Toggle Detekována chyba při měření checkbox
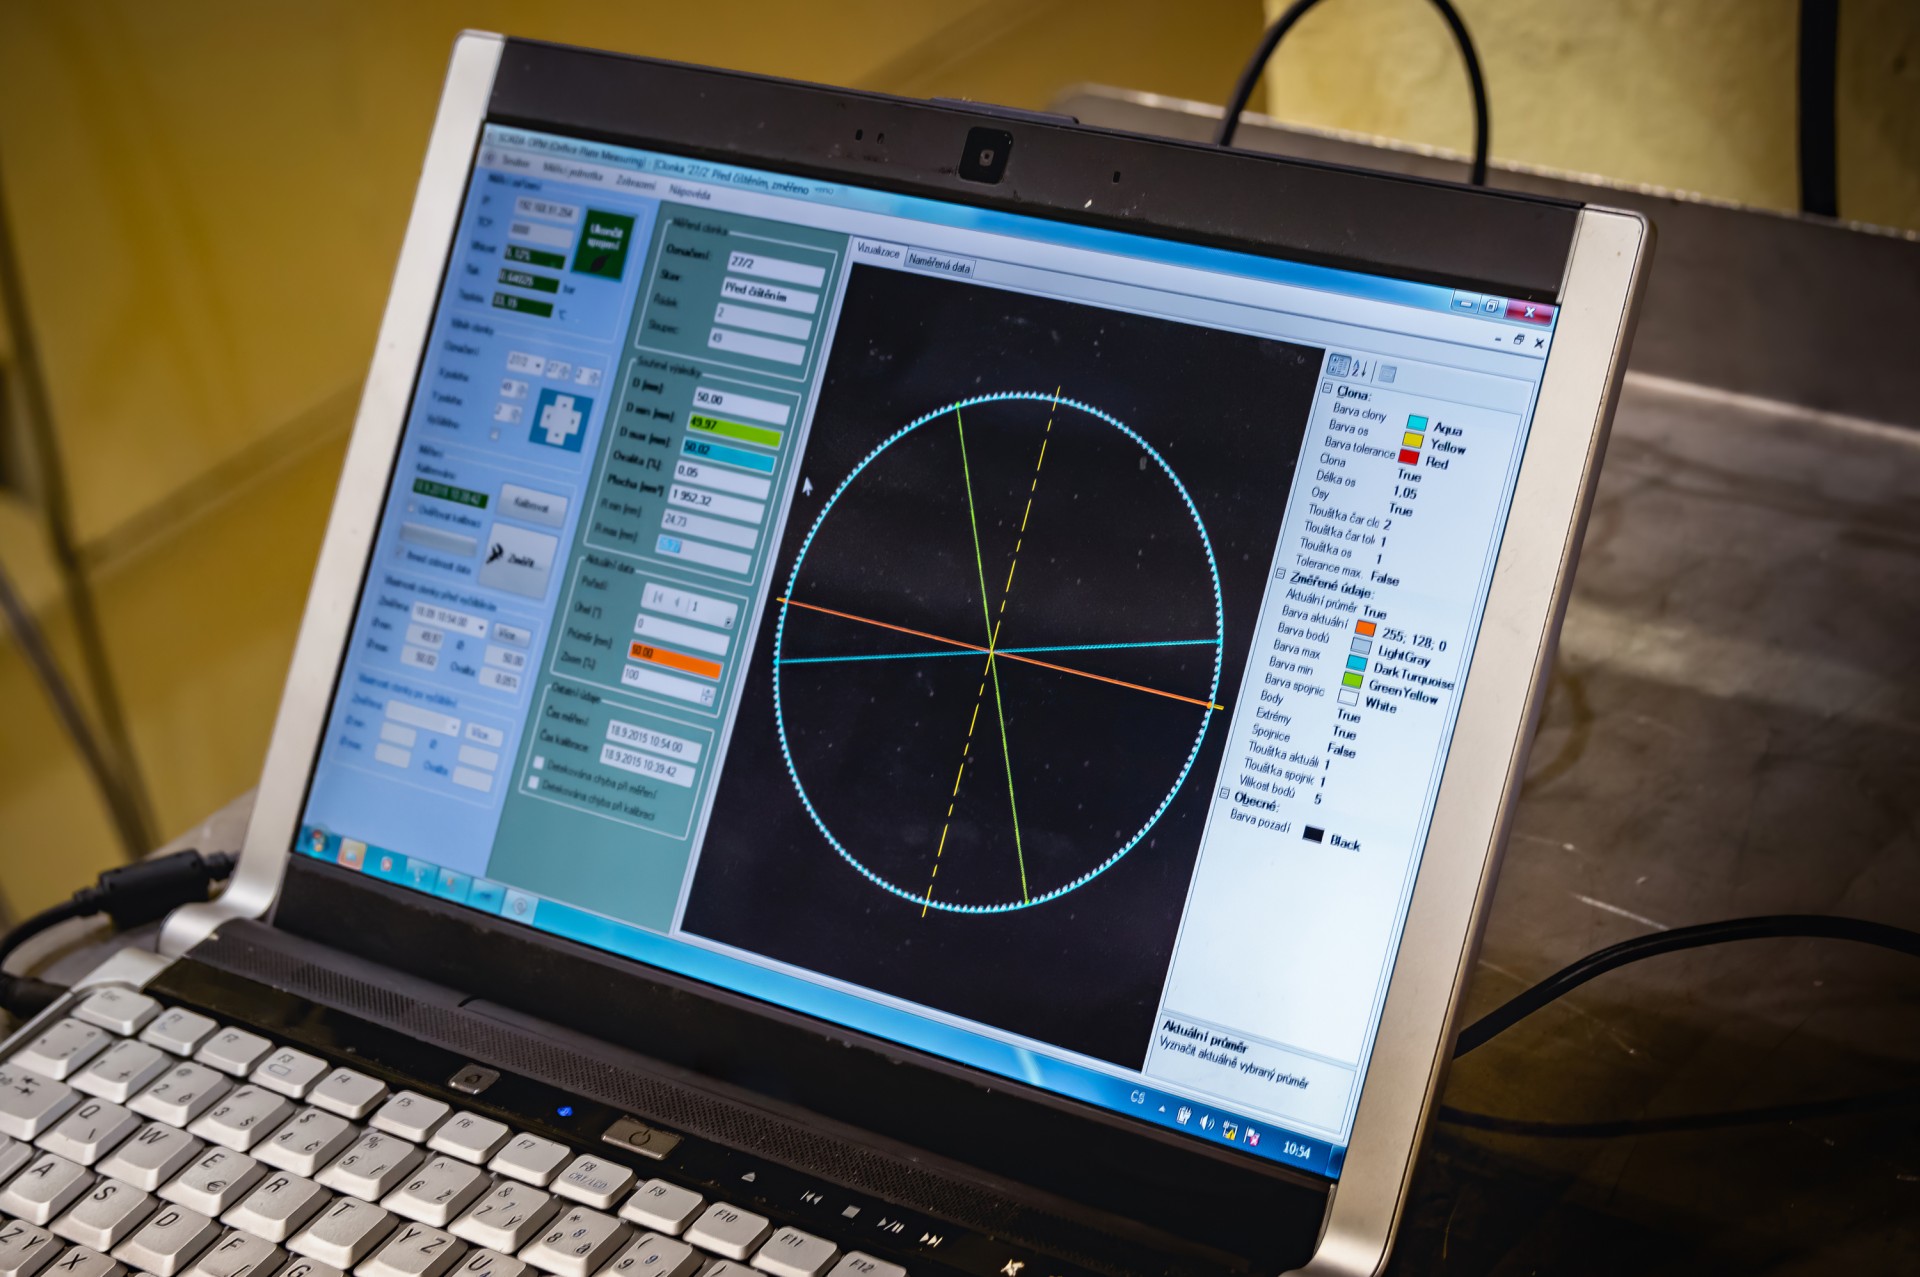This screenshot has height=1277, width=1920. 539,762
